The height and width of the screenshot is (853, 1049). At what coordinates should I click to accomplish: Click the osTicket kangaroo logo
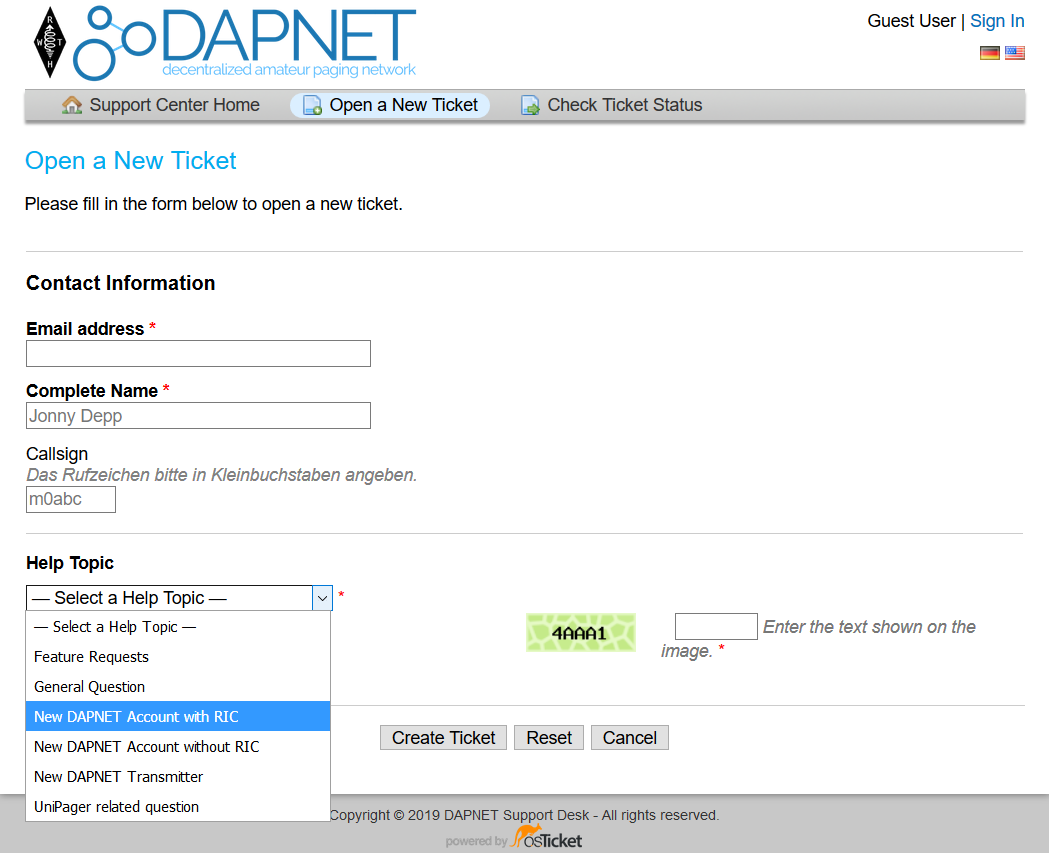547,837
